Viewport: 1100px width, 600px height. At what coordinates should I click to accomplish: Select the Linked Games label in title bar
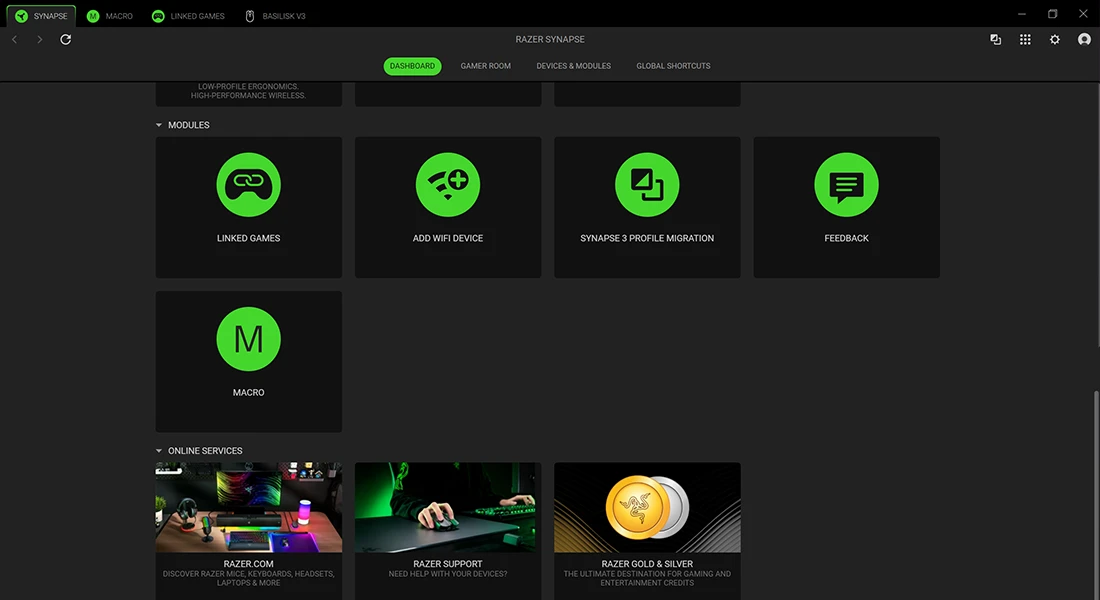198,16
